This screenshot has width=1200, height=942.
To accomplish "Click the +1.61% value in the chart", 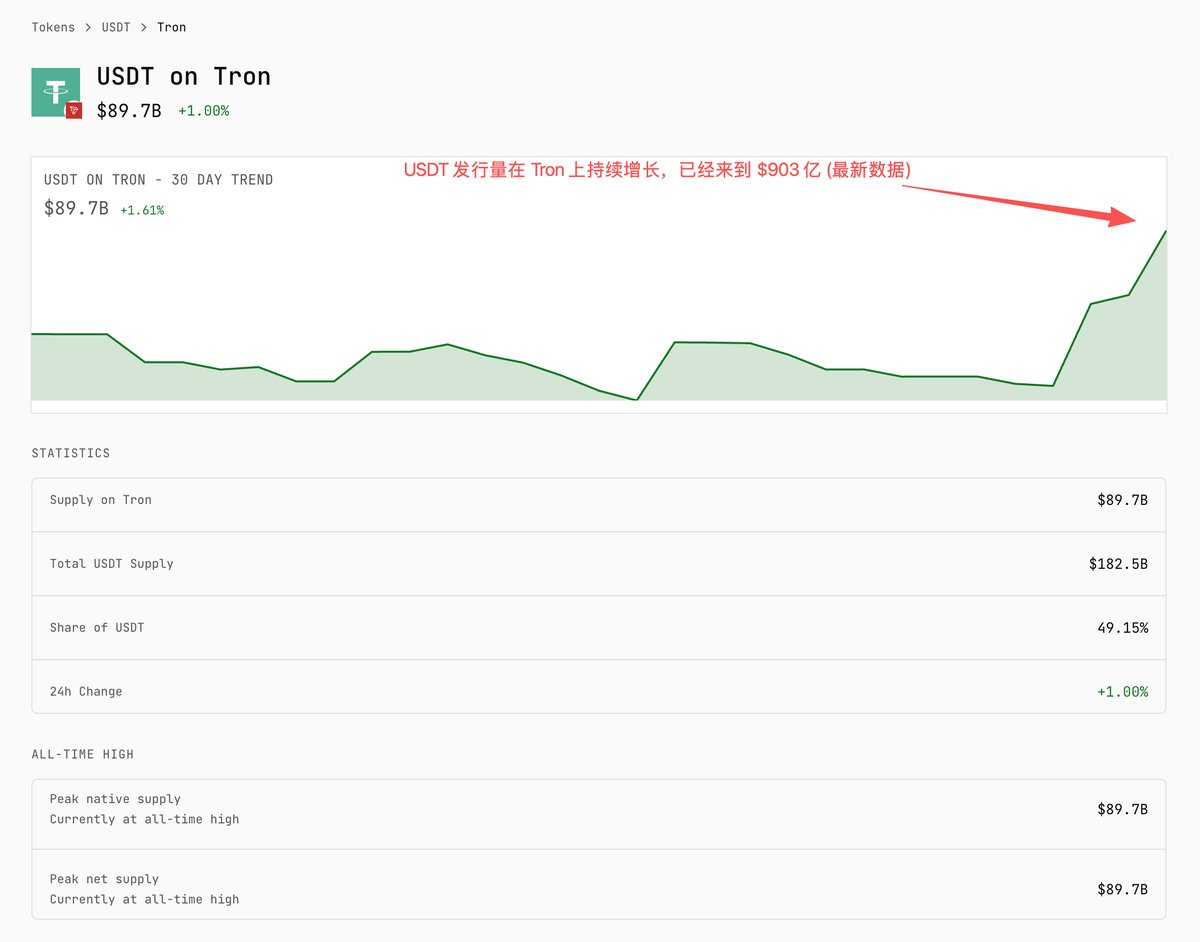I will [x=142, y=210].
